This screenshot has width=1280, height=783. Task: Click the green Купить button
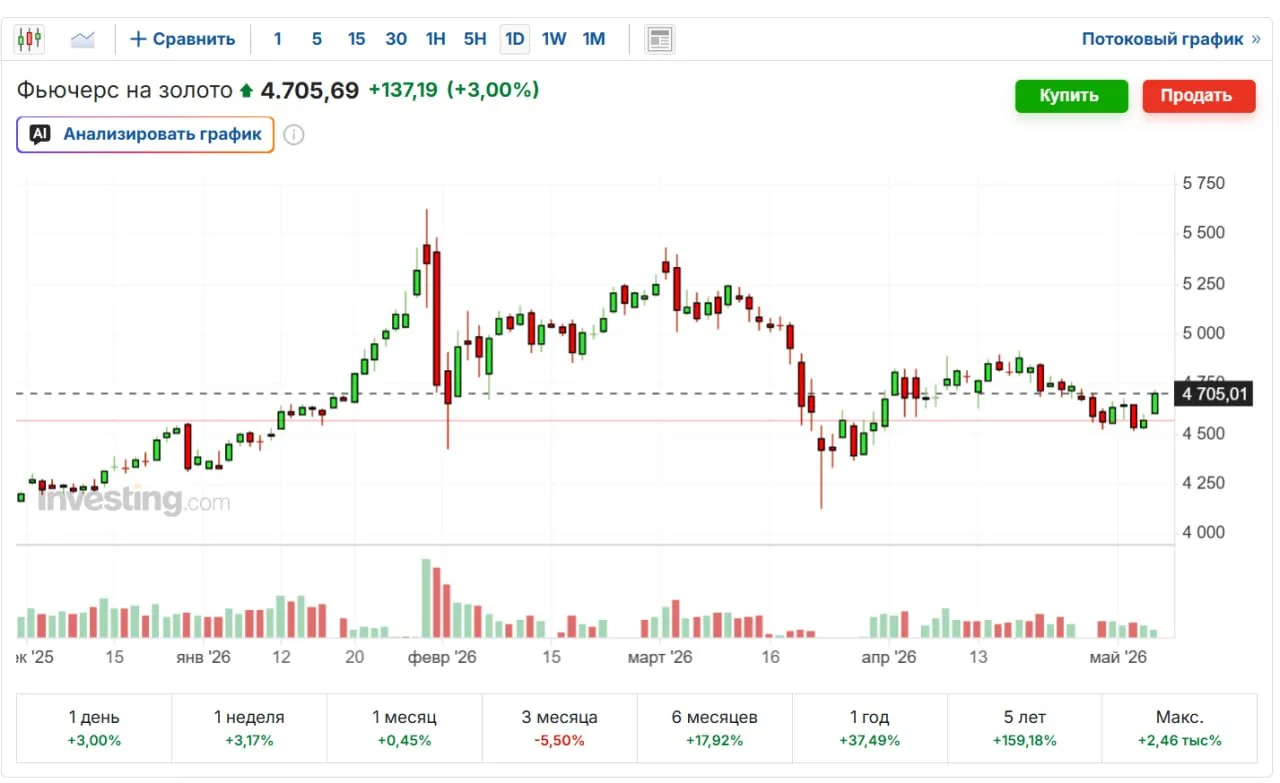click(x=1071, y=96)
